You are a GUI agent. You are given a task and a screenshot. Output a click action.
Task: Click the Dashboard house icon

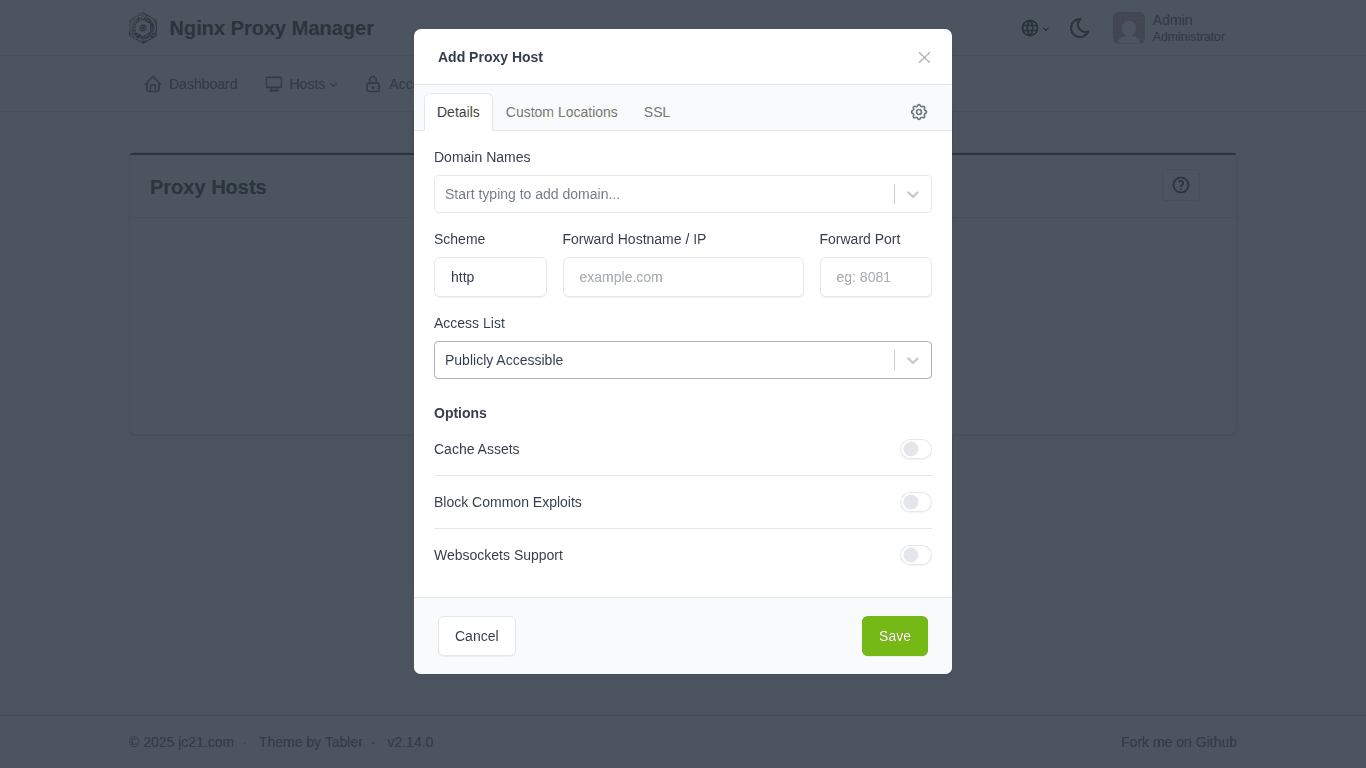pos(153,84)
